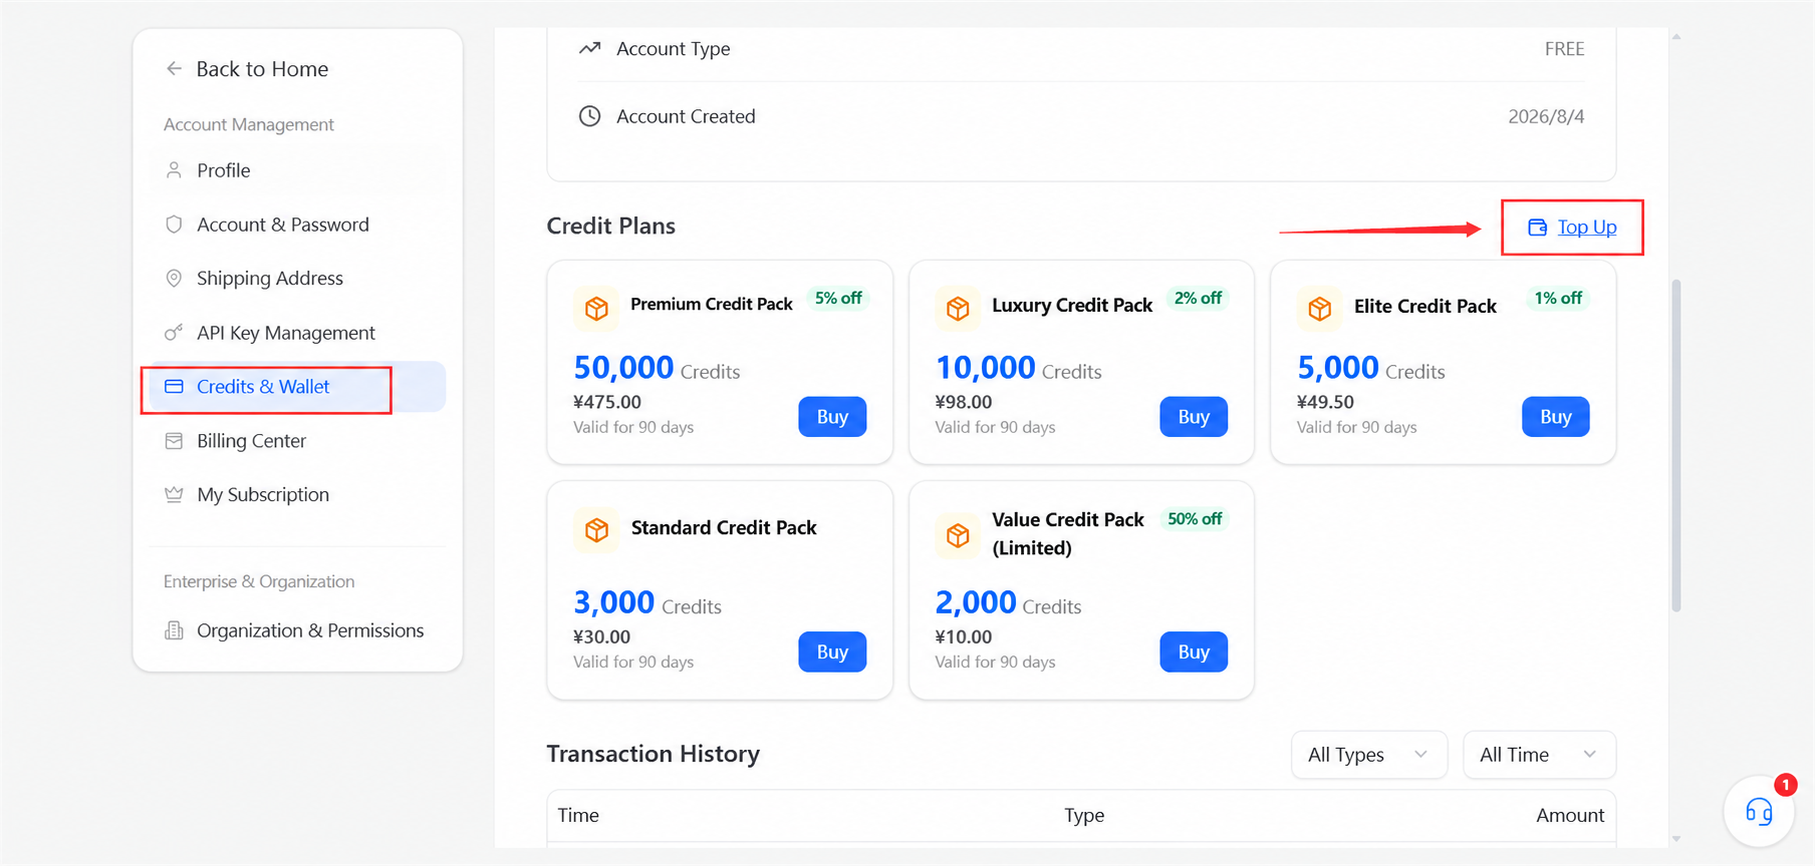Go to the Profile section
The width and height of the screenshot is (1815, 866).
point(297,170)
